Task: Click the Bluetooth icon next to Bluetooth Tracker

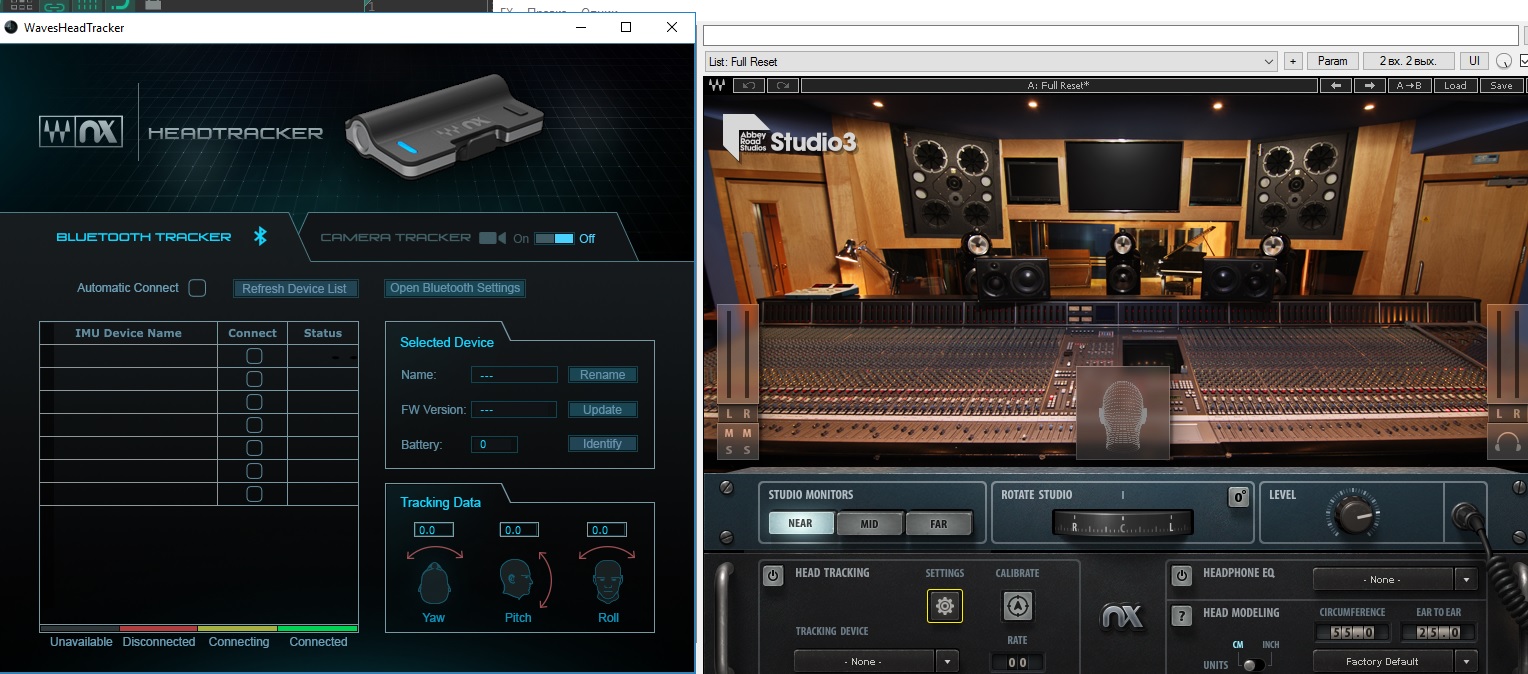Action: coord(260,236)
